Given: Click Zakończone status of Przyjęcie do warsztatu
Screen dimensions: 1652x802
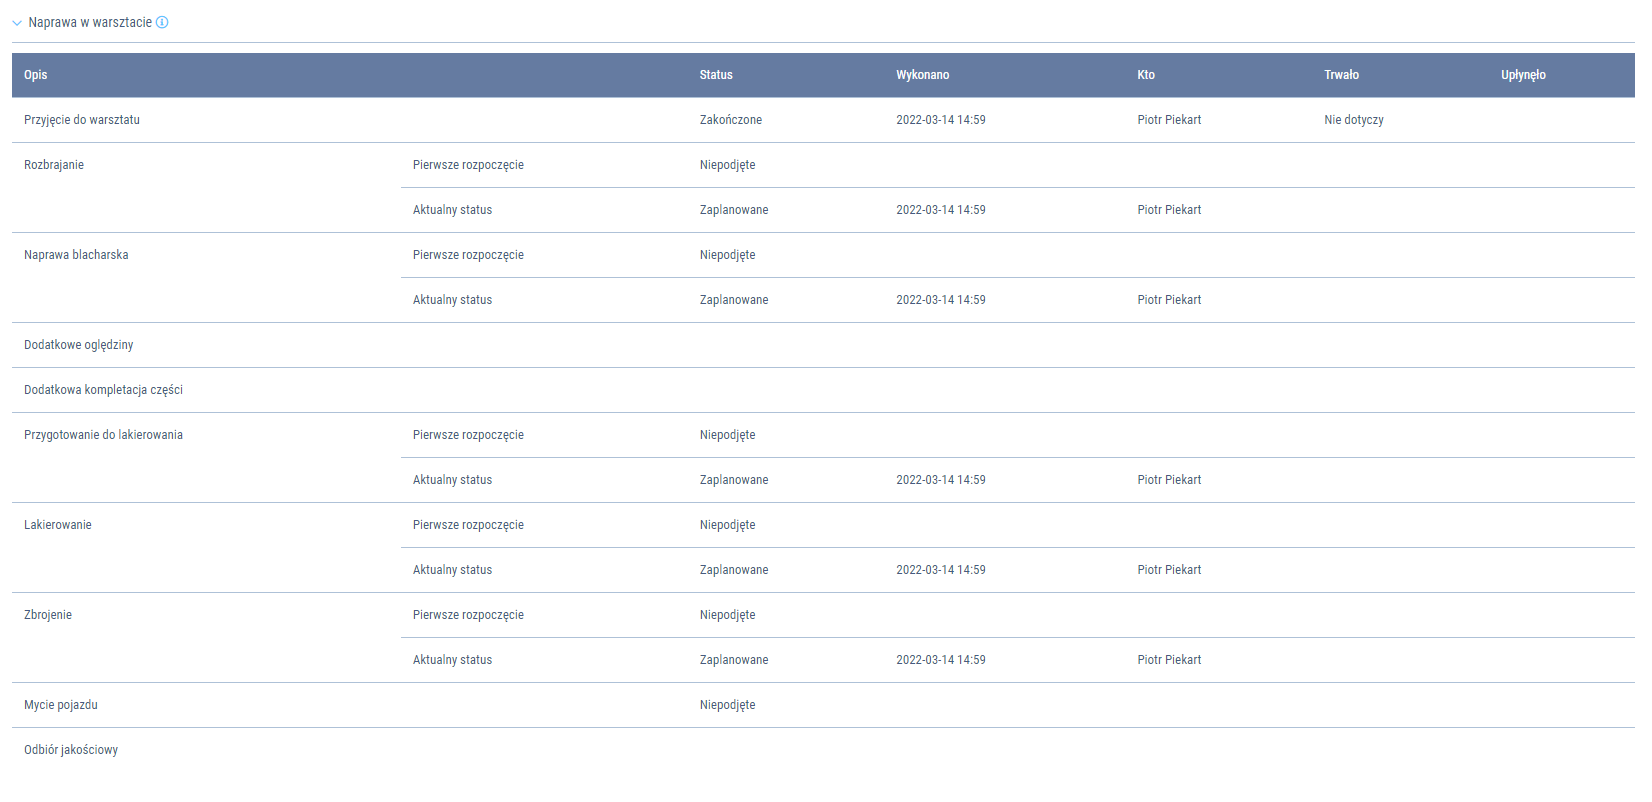Looking at the screenshot, I should [730, 120].
